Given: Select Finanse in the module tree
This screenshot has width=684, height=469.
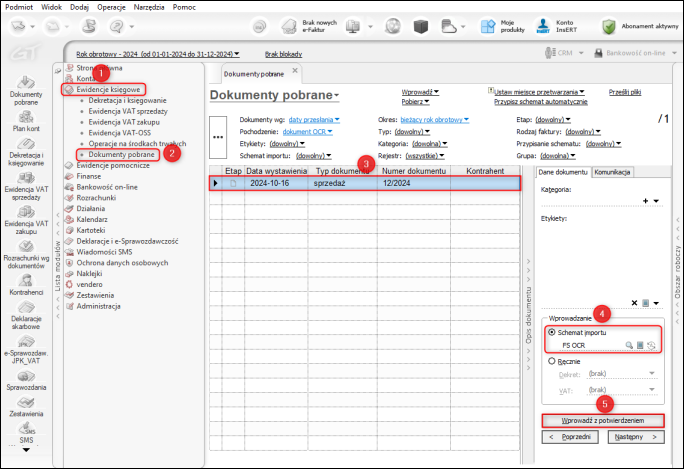Looking at the screenshot, I should pos(89,175).
